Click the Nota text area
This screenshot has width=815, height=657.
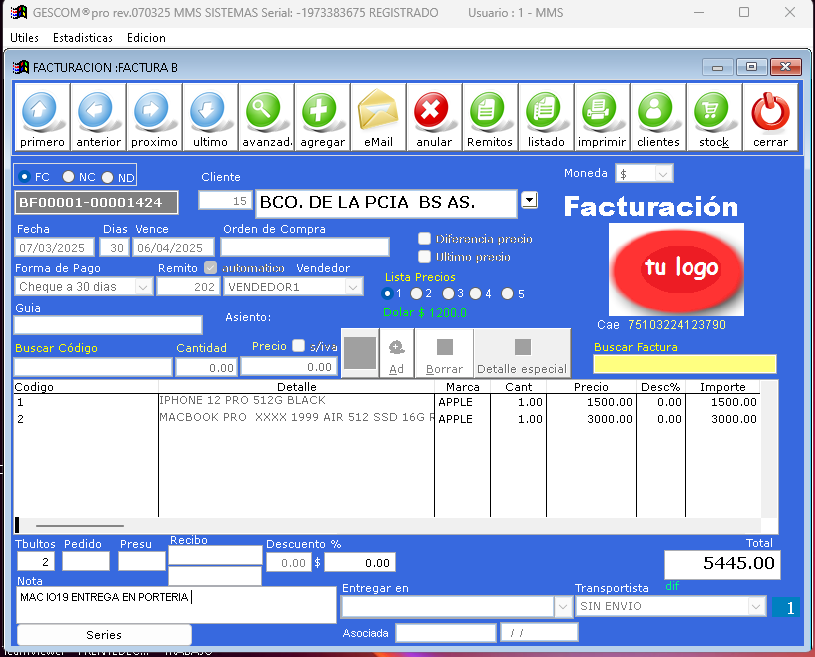point(176,605)
